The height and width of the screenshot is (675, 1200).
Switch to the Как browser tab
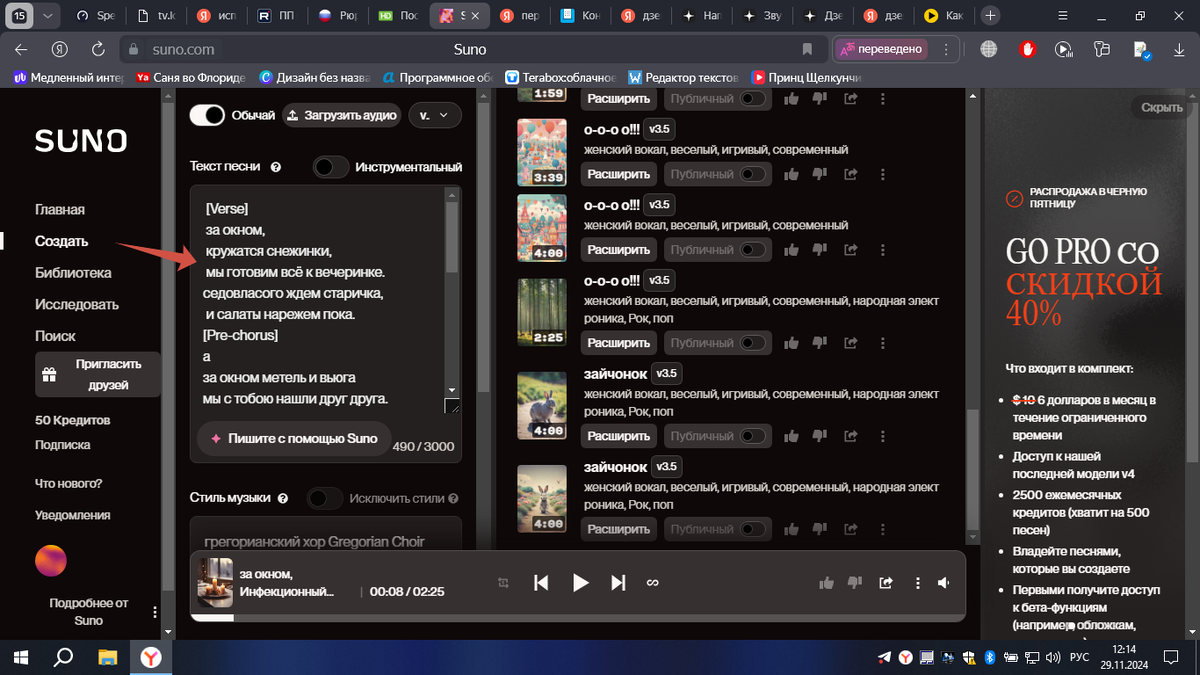945,16
